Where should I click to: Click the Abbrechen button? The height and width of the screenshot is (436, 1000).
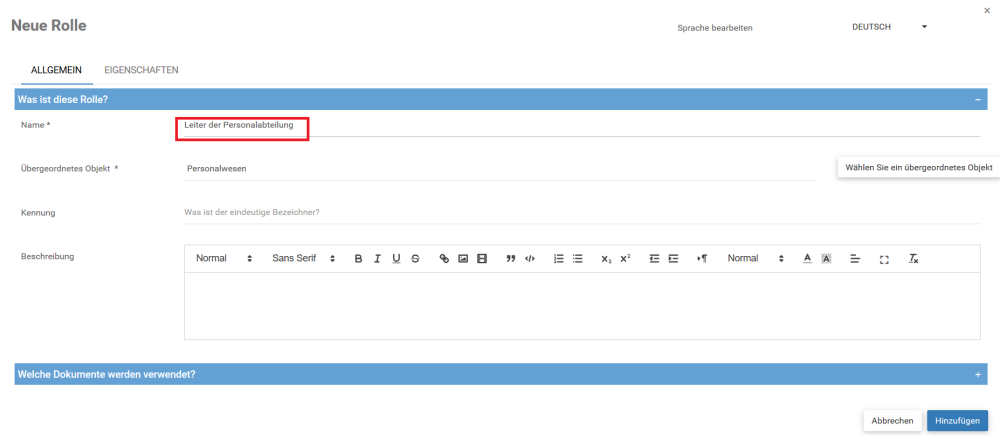click(x=892, y=421)
